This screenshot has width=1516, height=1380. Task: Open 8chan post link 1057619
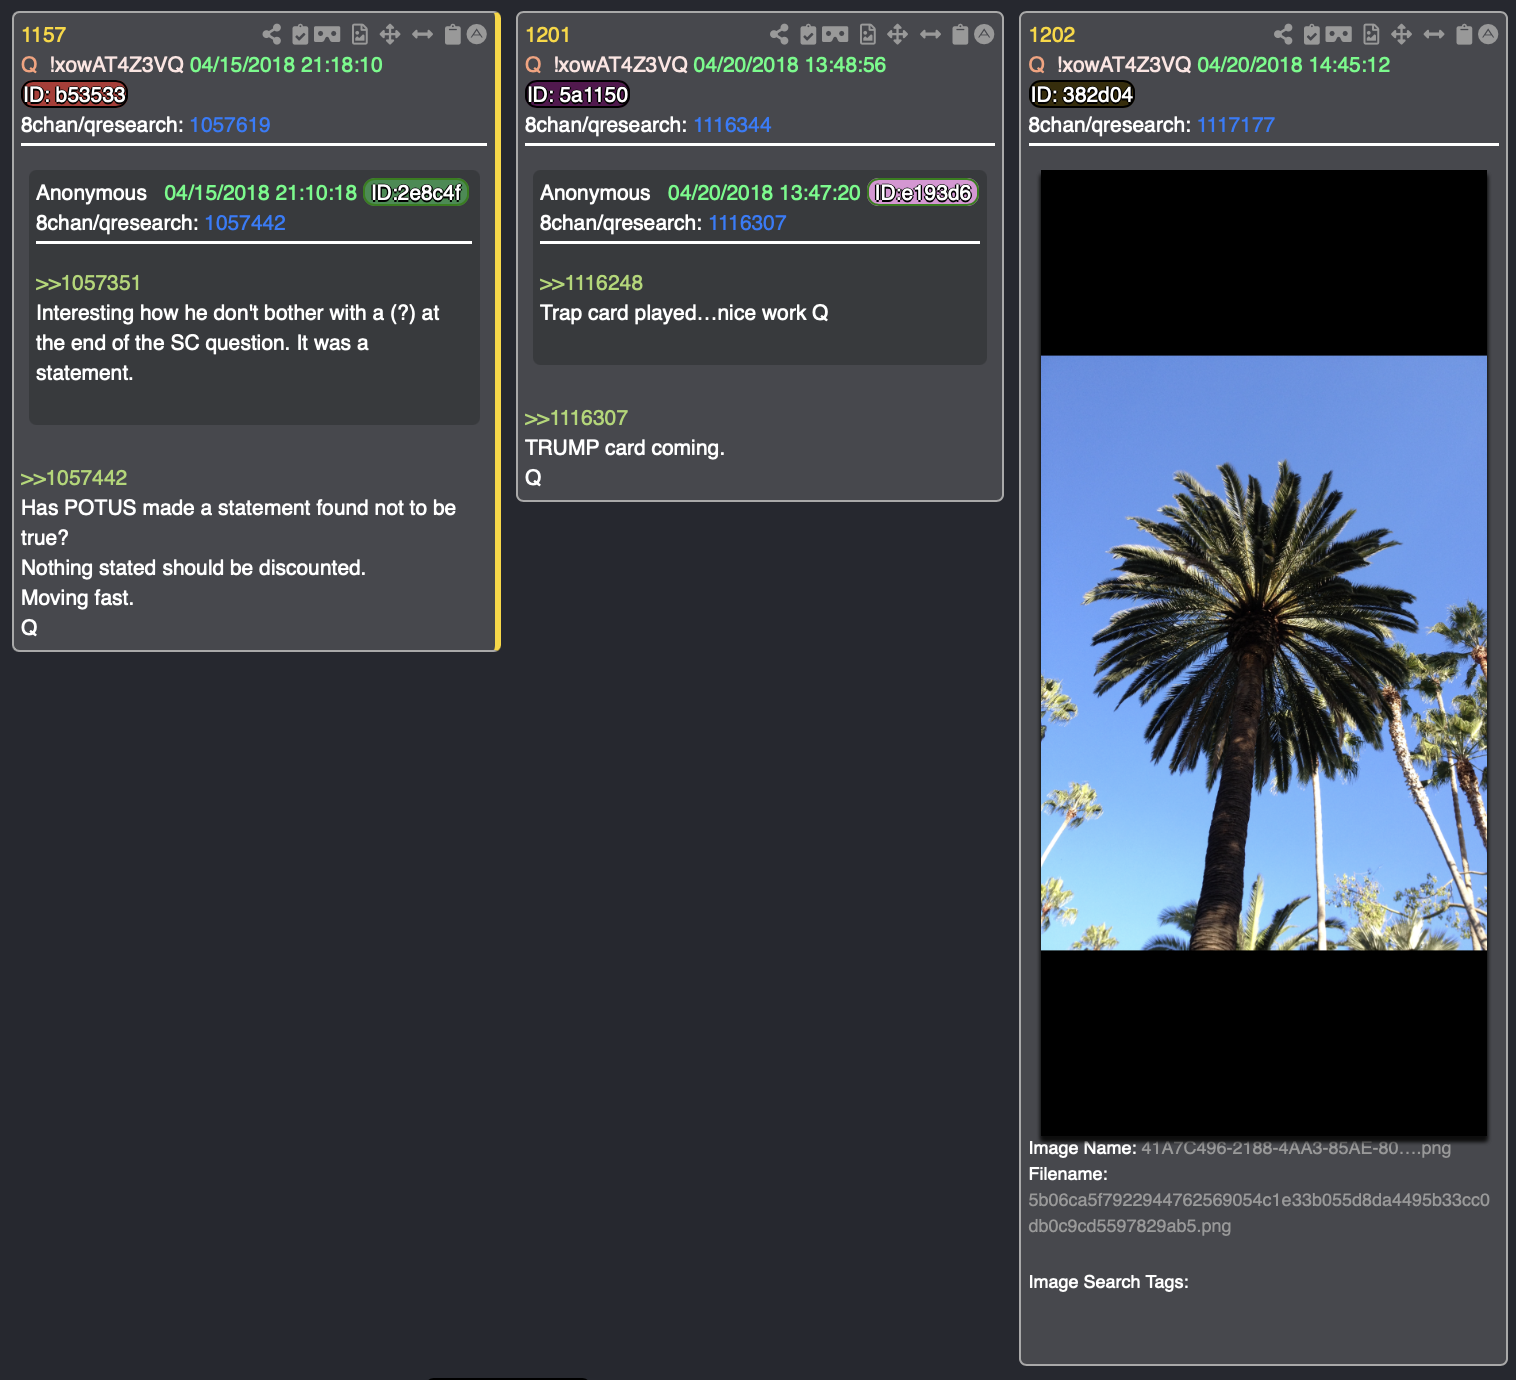tap(230, 125)
